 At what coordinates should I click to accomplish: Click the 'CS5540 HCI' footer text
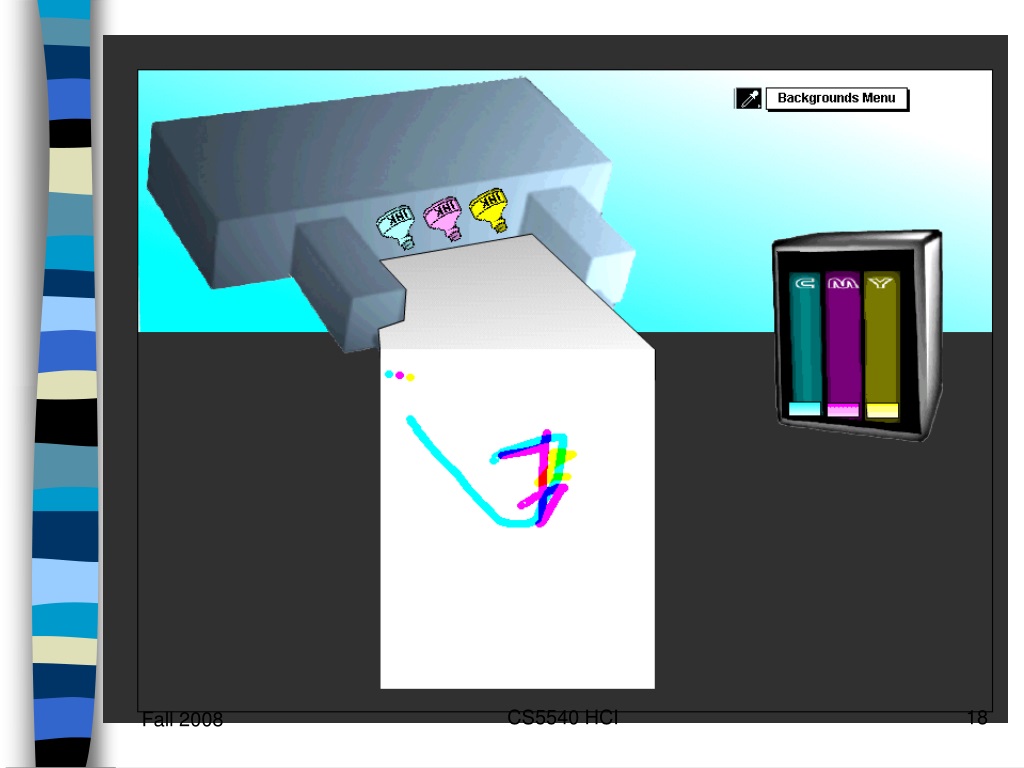(562, 718)
